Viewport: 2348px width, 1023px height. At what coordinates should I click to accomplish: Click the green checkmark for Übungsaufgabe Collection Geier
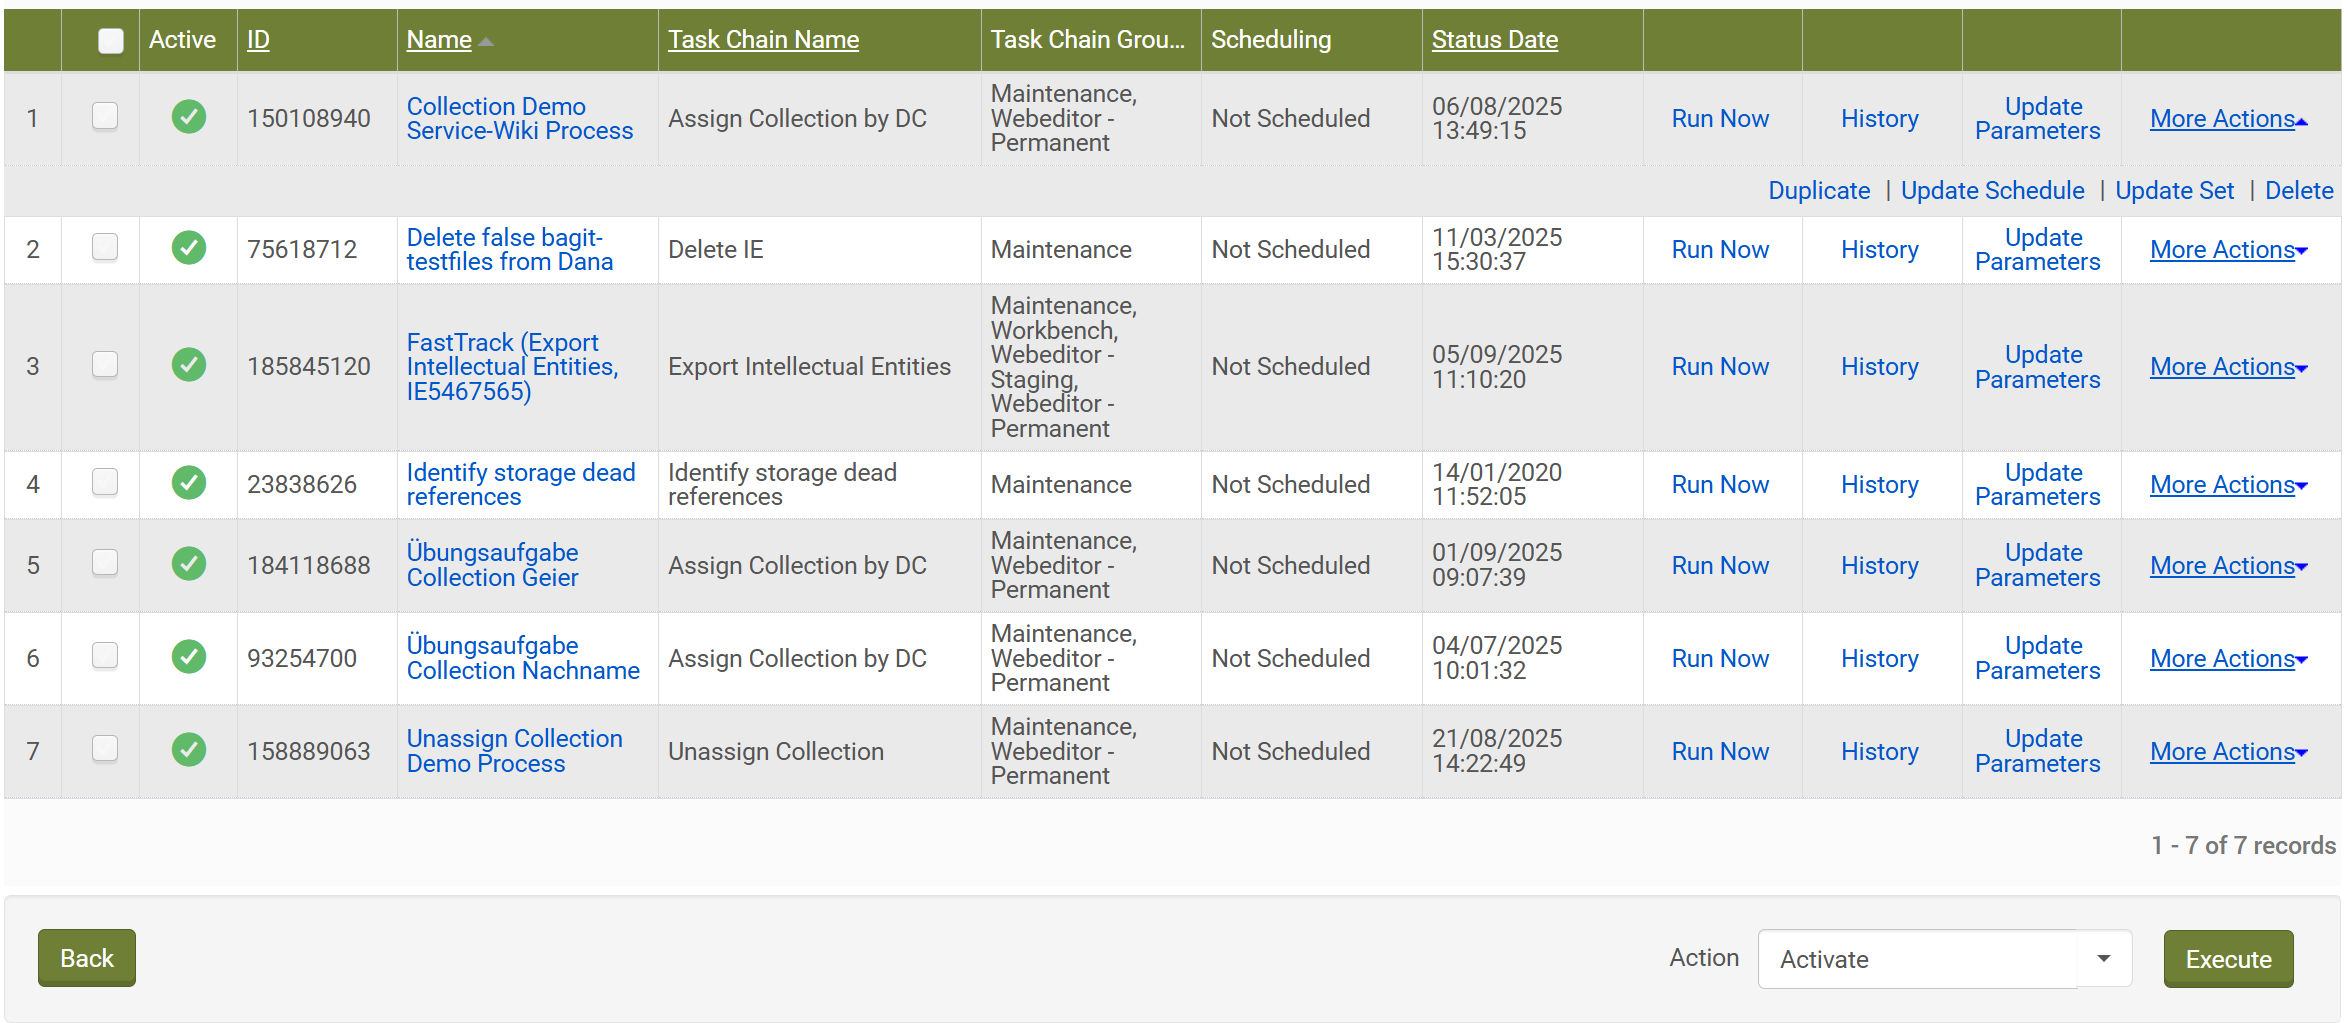click(188, 564)
